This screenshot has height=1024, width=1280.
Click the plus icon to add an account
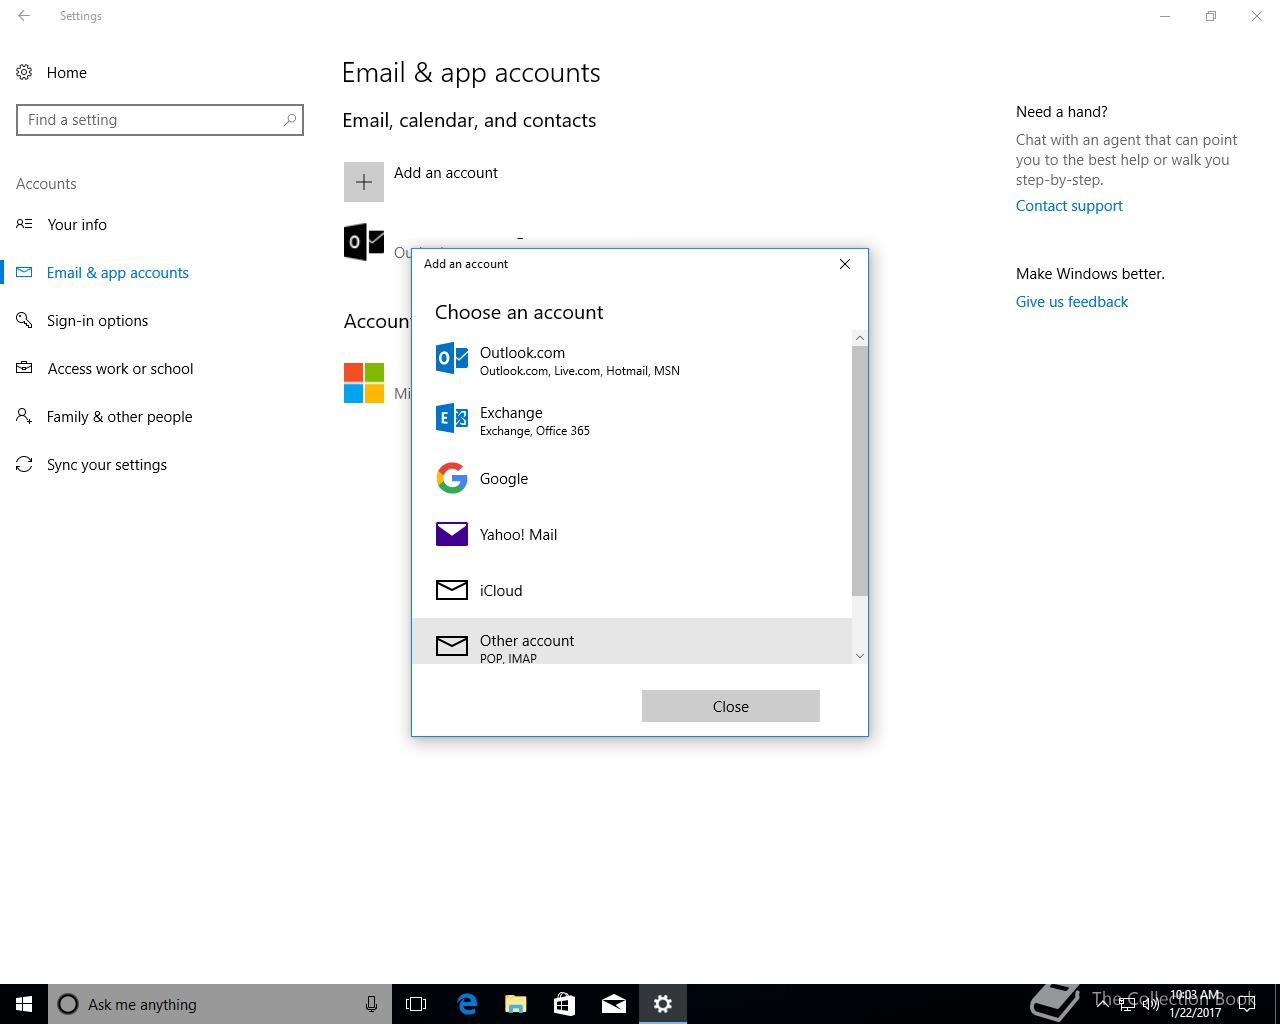pyautogui.click(x=364, y=182)
